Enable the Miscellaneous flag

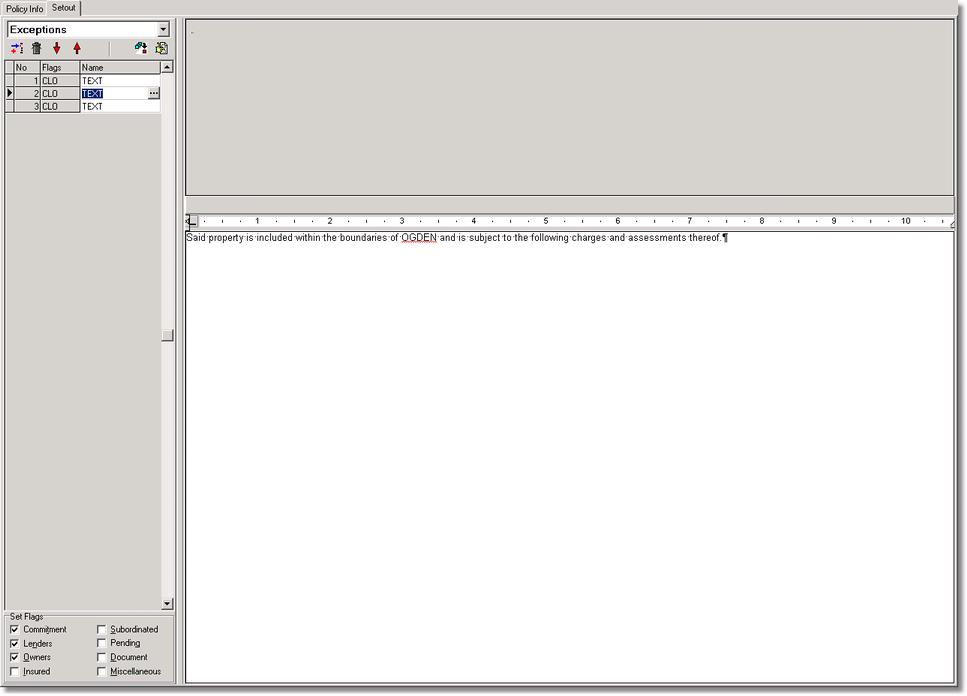point(101,671)
